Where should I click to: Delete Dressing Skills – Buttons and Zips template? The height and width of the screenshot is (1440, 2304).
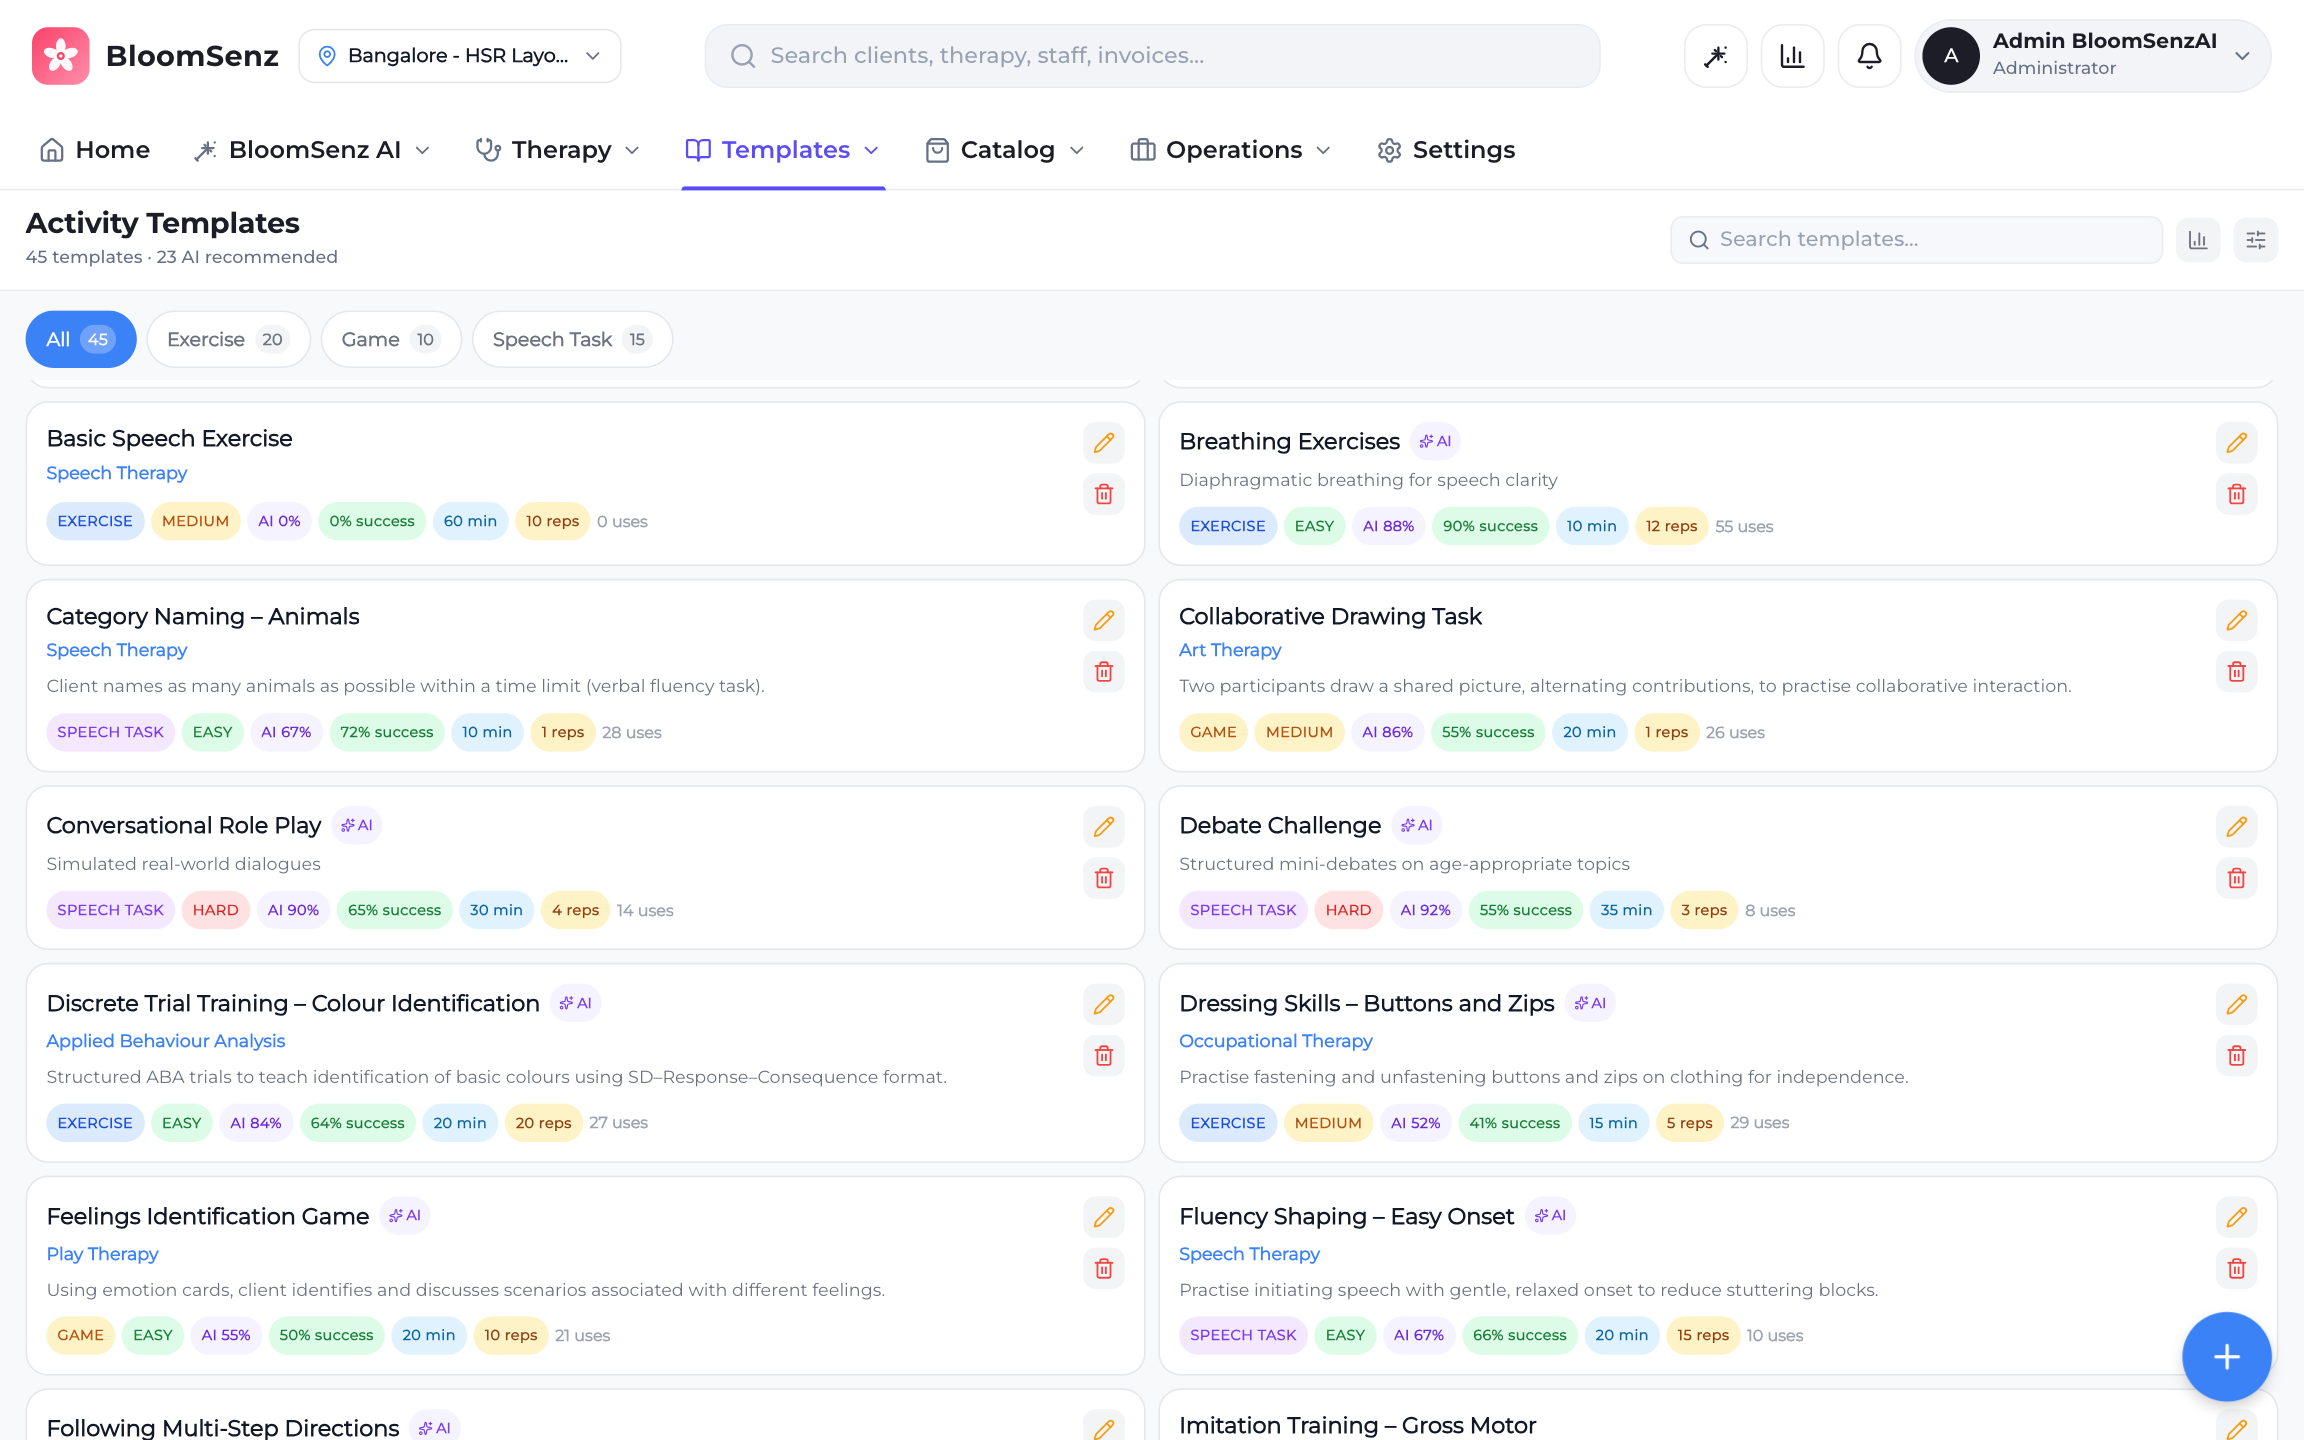[2237, 1055]
